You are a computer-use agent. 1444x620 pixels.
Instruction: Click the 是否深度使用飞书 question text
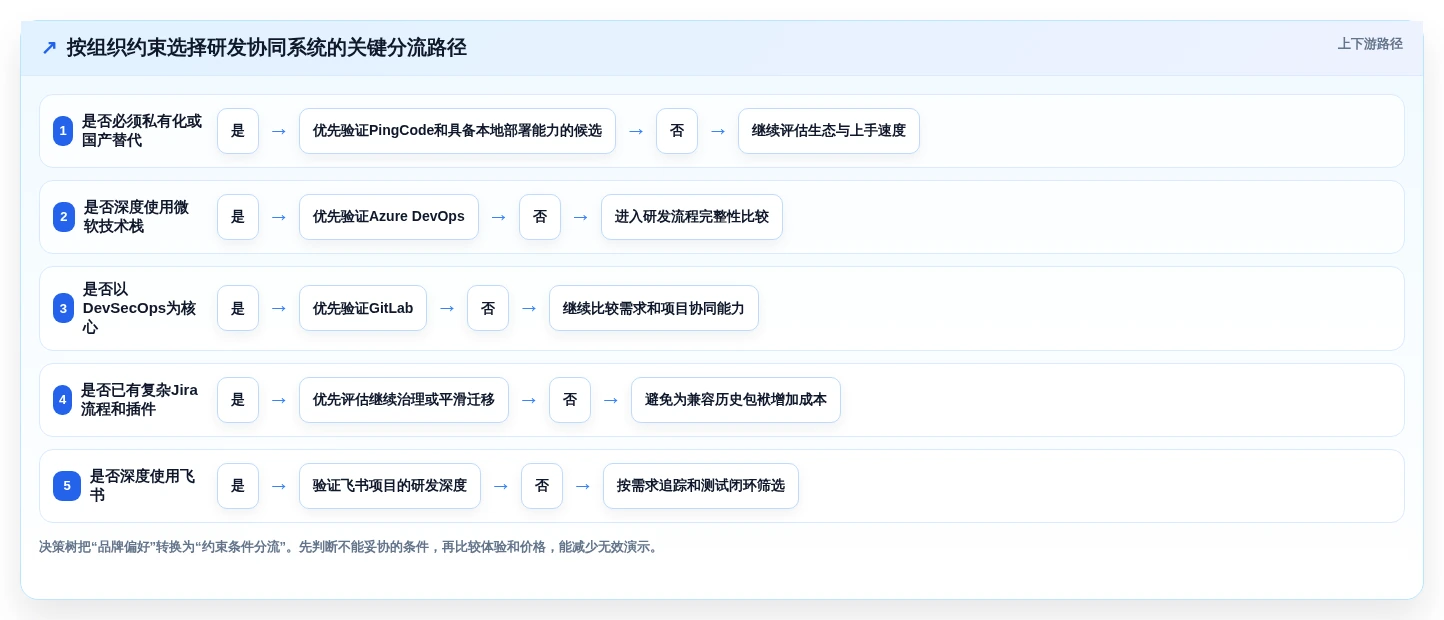143,486
